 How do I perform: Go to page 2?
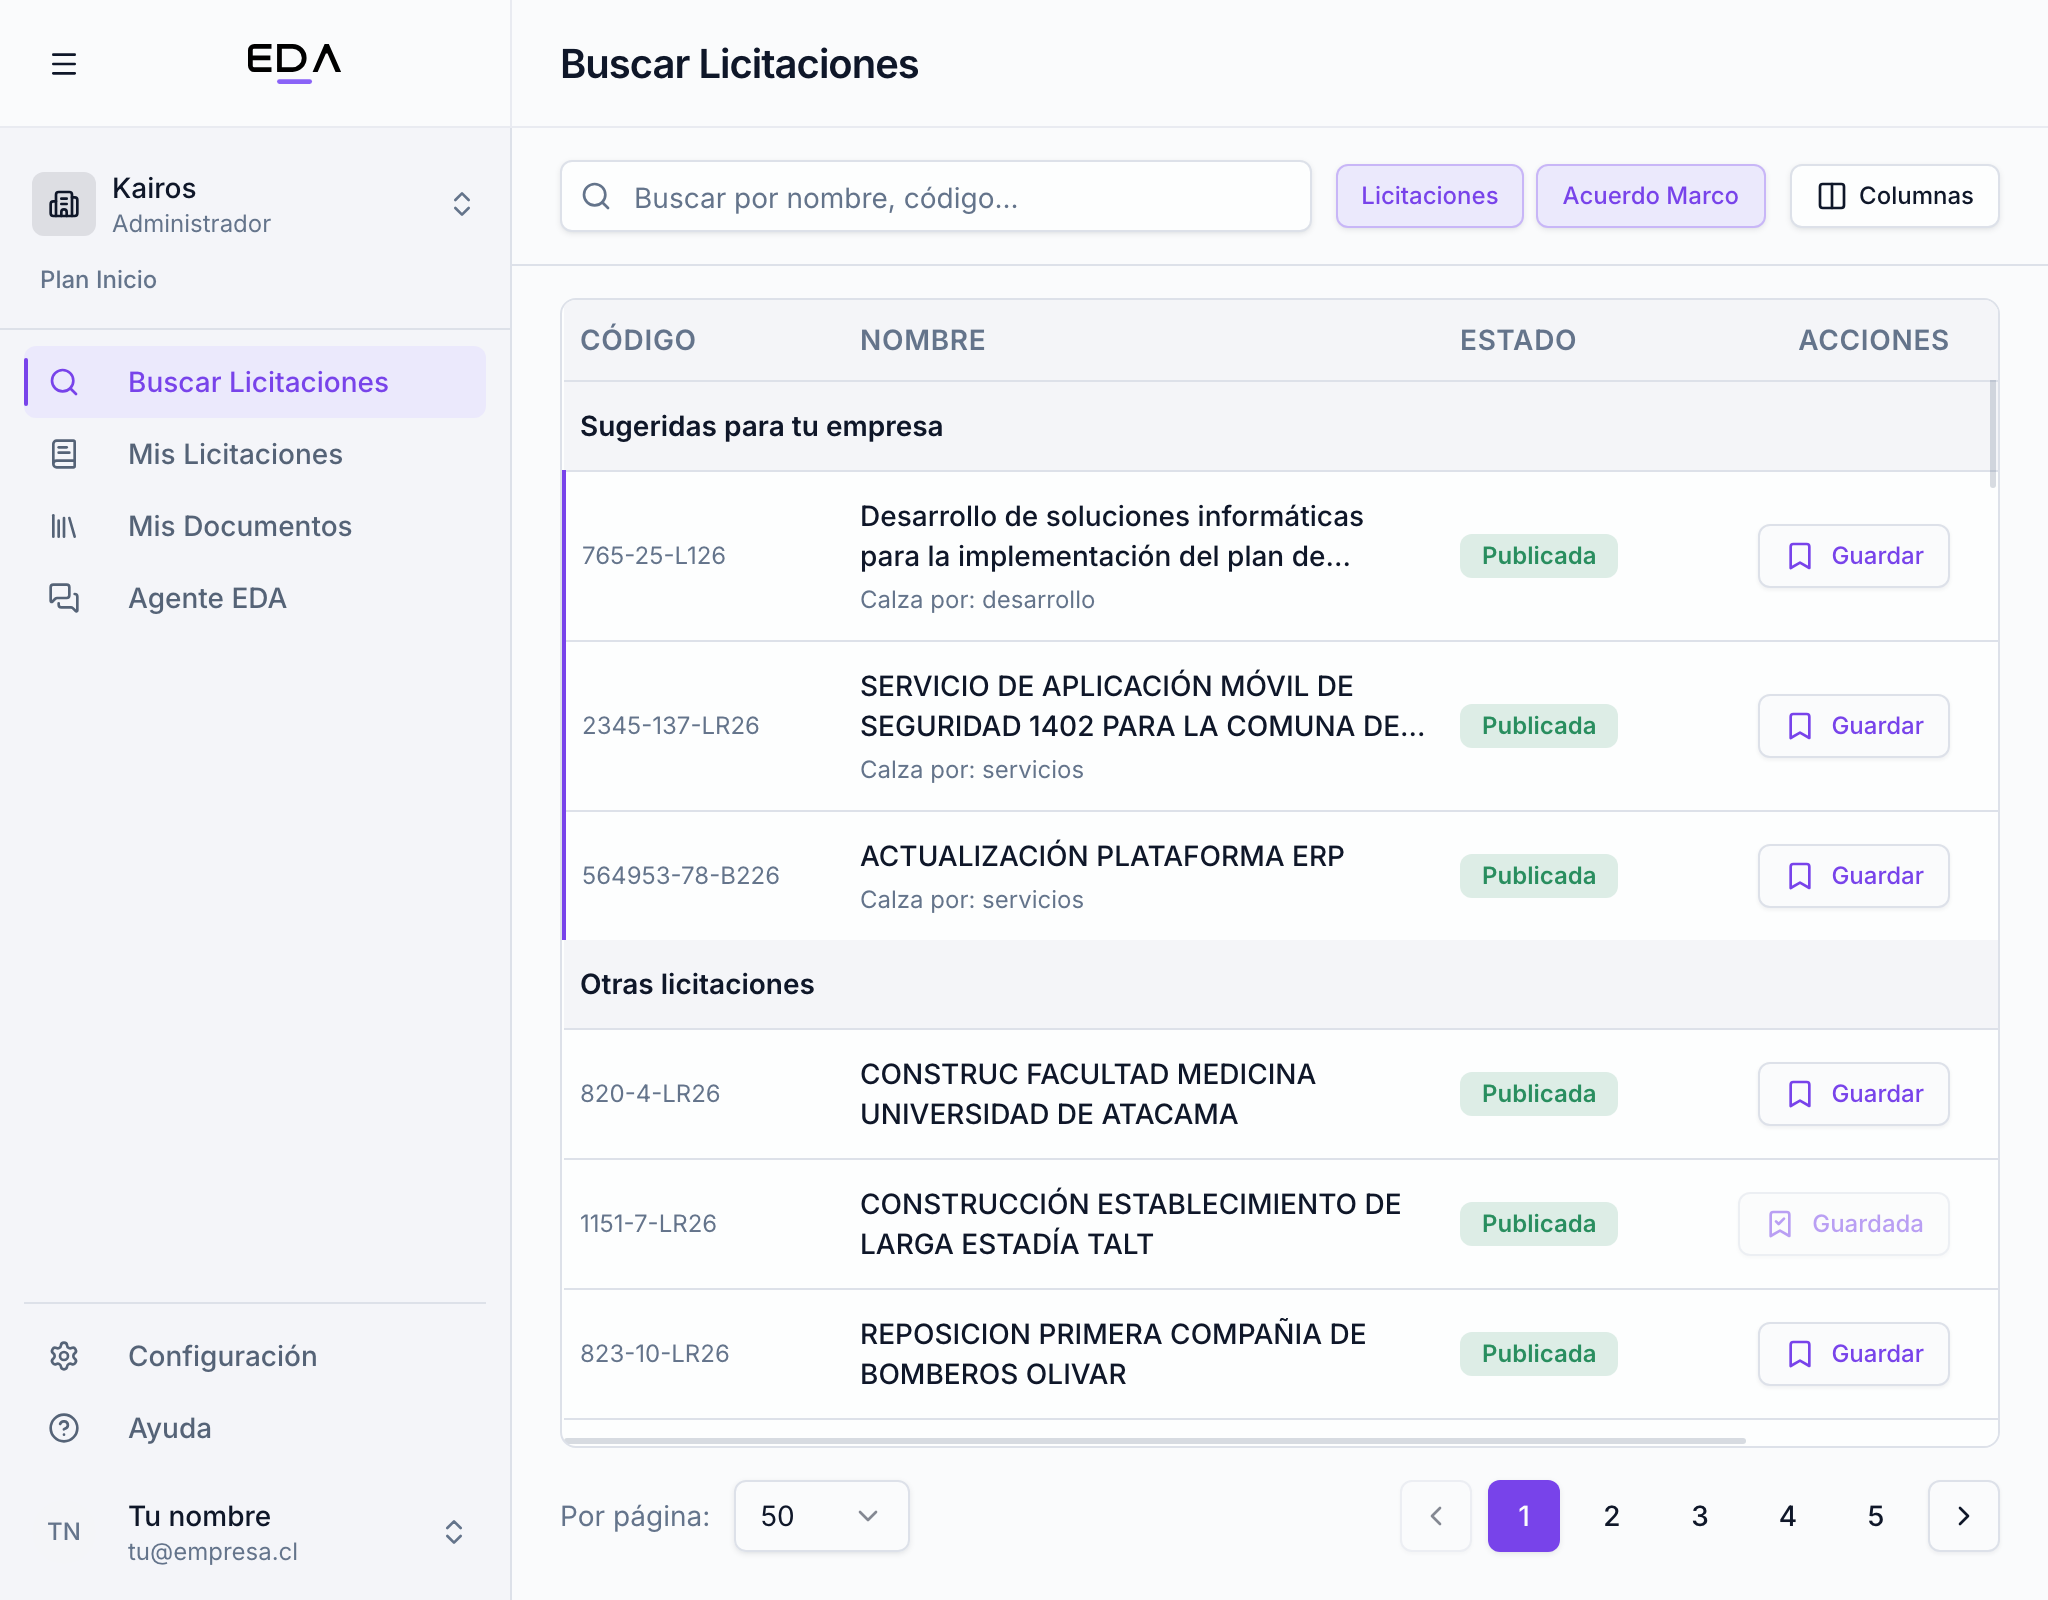click(x=1612, y=1516)
